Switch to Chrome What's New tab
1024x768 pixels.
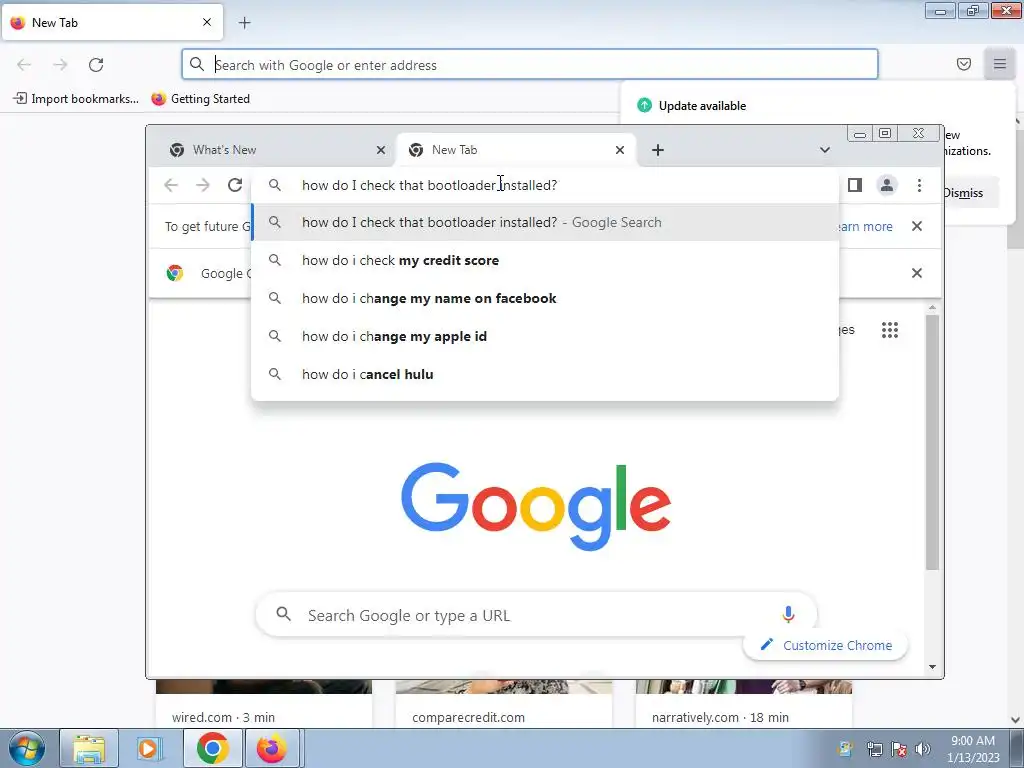tap(273, 150)
